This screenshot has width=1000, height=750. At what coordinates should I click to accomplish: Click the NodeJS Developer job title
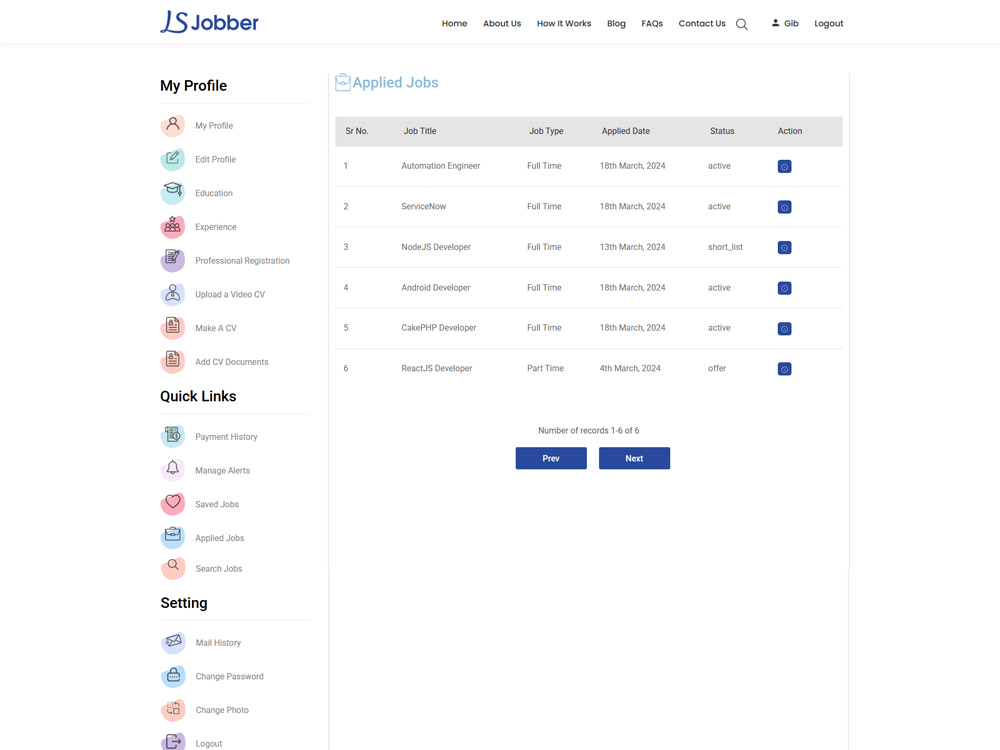click(x=436, y=247)
